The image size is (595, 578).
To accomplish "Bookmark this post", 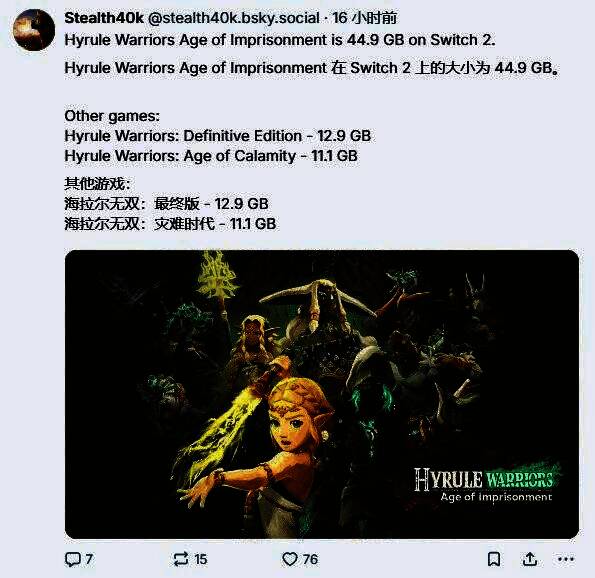I will [494, 559].
